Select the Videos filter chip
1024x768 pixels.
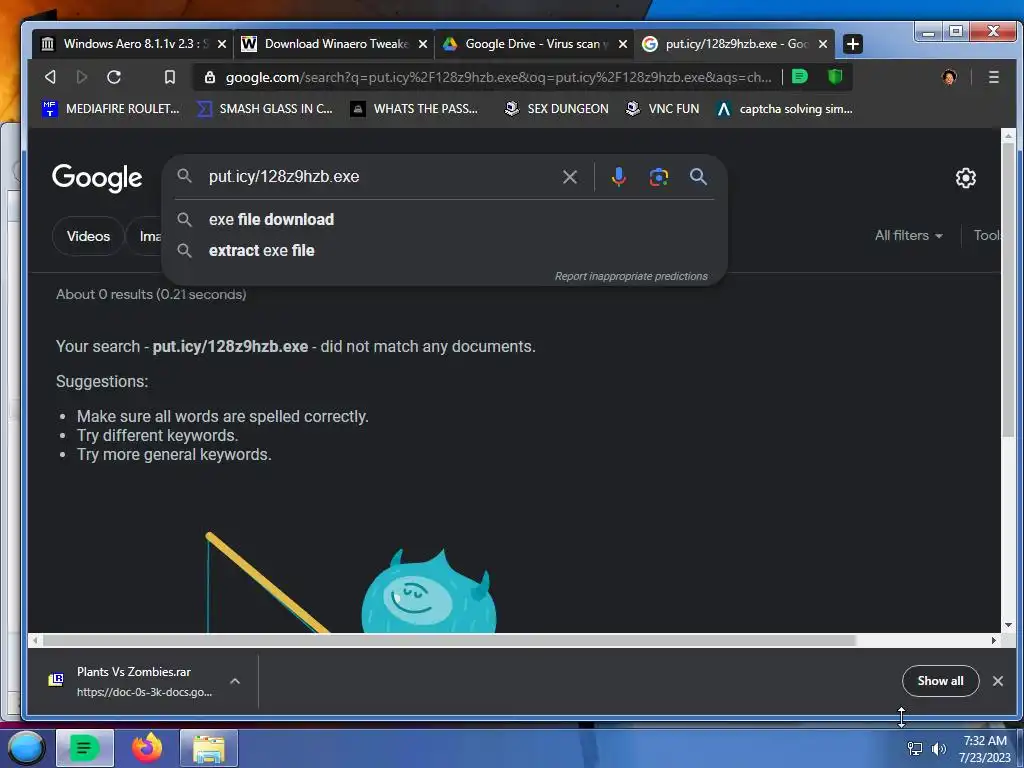(88, 236)
